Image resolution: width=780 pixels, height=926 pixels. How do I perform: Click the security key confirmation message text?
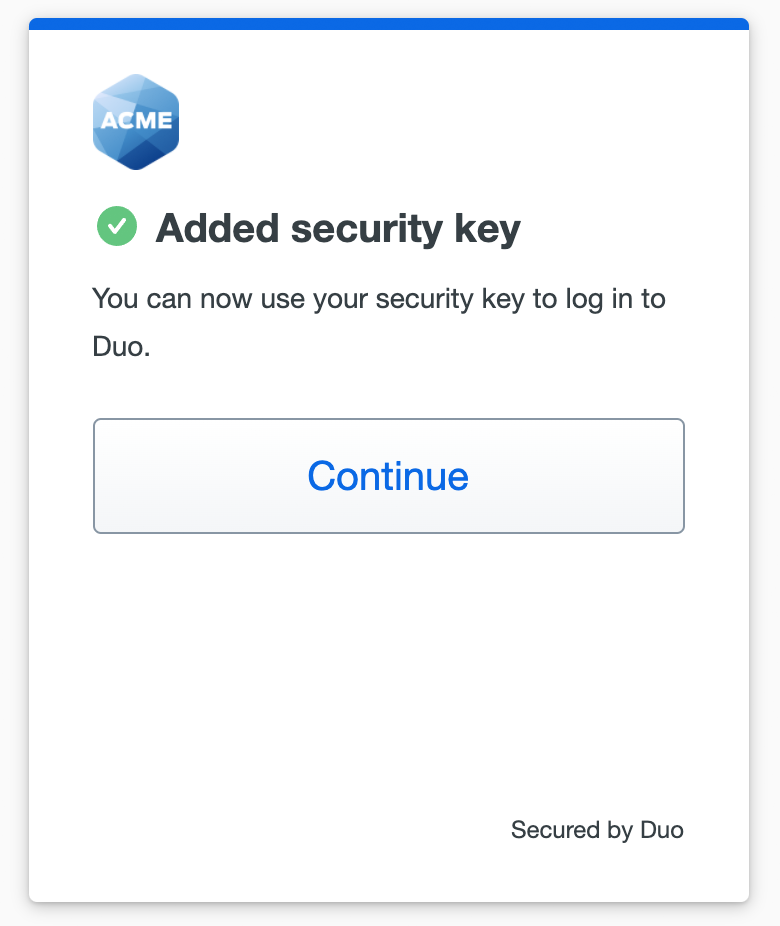(x=378, y=324)
